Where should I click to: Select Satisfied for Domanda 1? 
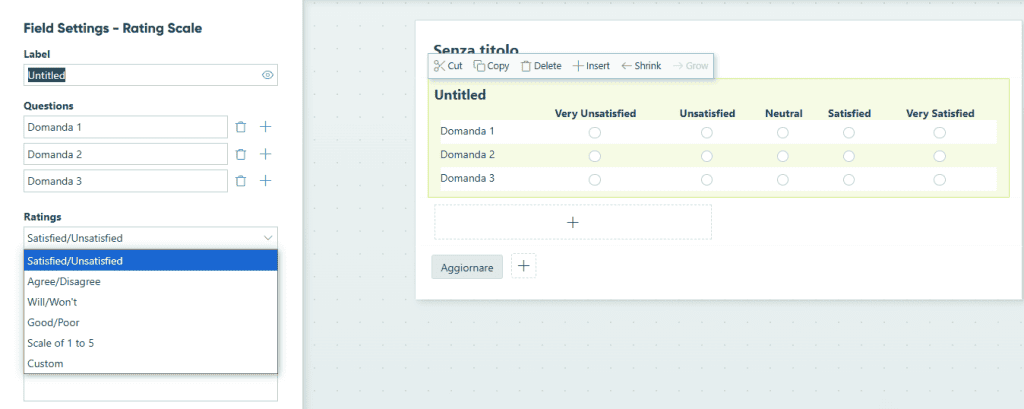tap(849, 133)
